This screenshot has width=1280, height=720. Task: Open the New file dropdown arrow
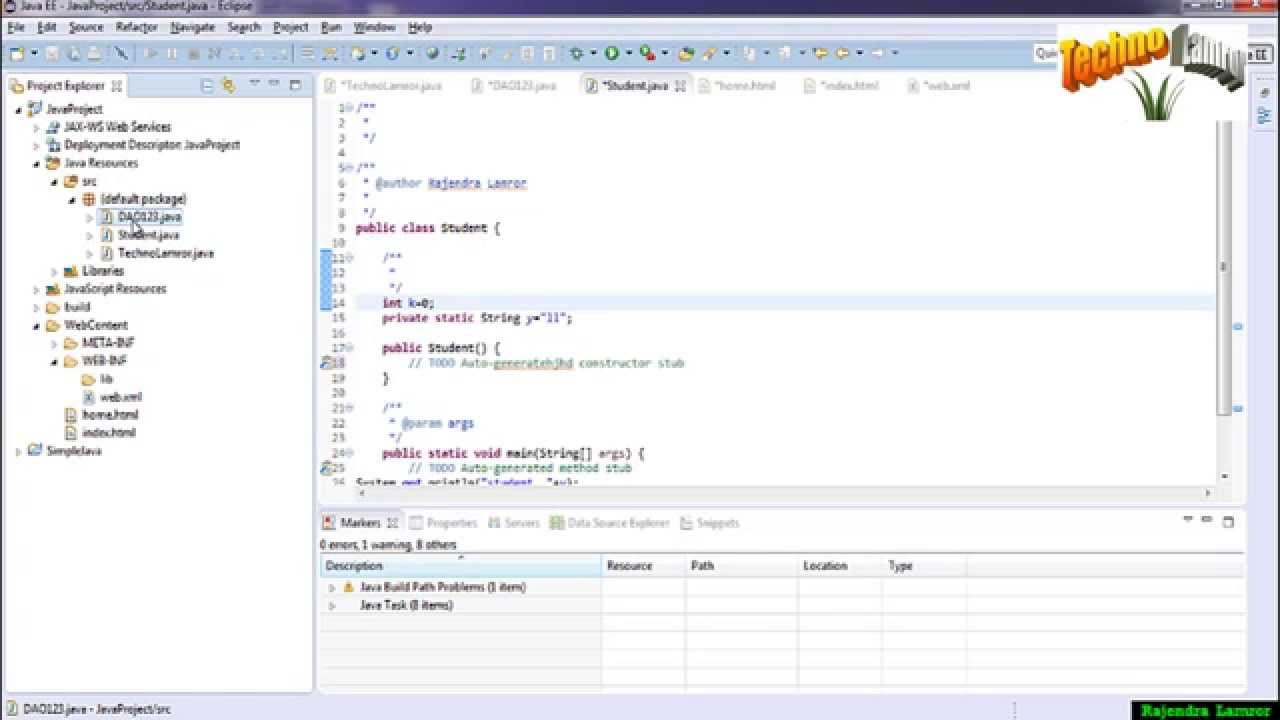click(x=34, y=53)
